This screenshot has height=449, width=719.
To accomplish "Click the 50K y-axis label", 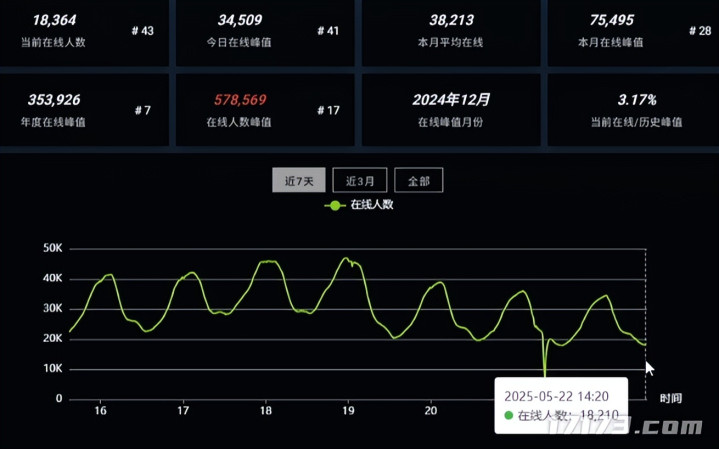I will (53, 248).
